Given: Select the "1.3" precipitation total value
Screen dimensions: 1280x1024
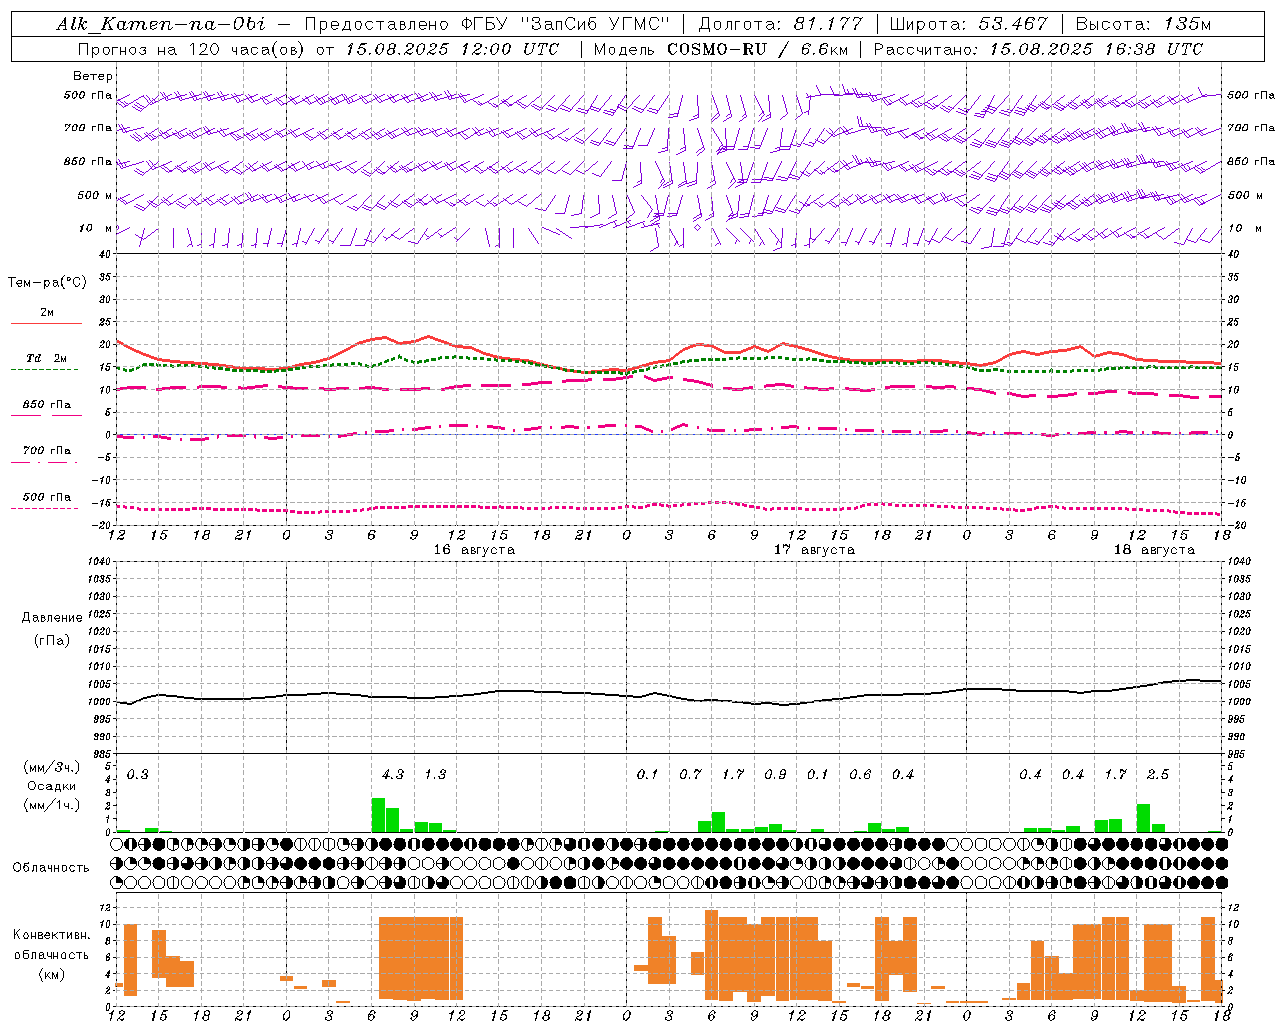Looking at the screenshot, I should 435,774.
